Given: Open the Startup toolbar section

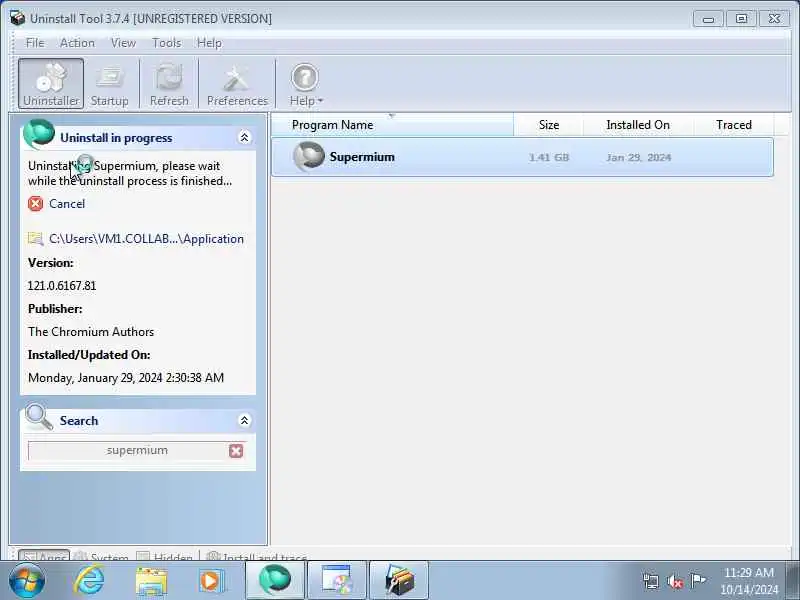Looking at the screenshot, I should [110, 84].
